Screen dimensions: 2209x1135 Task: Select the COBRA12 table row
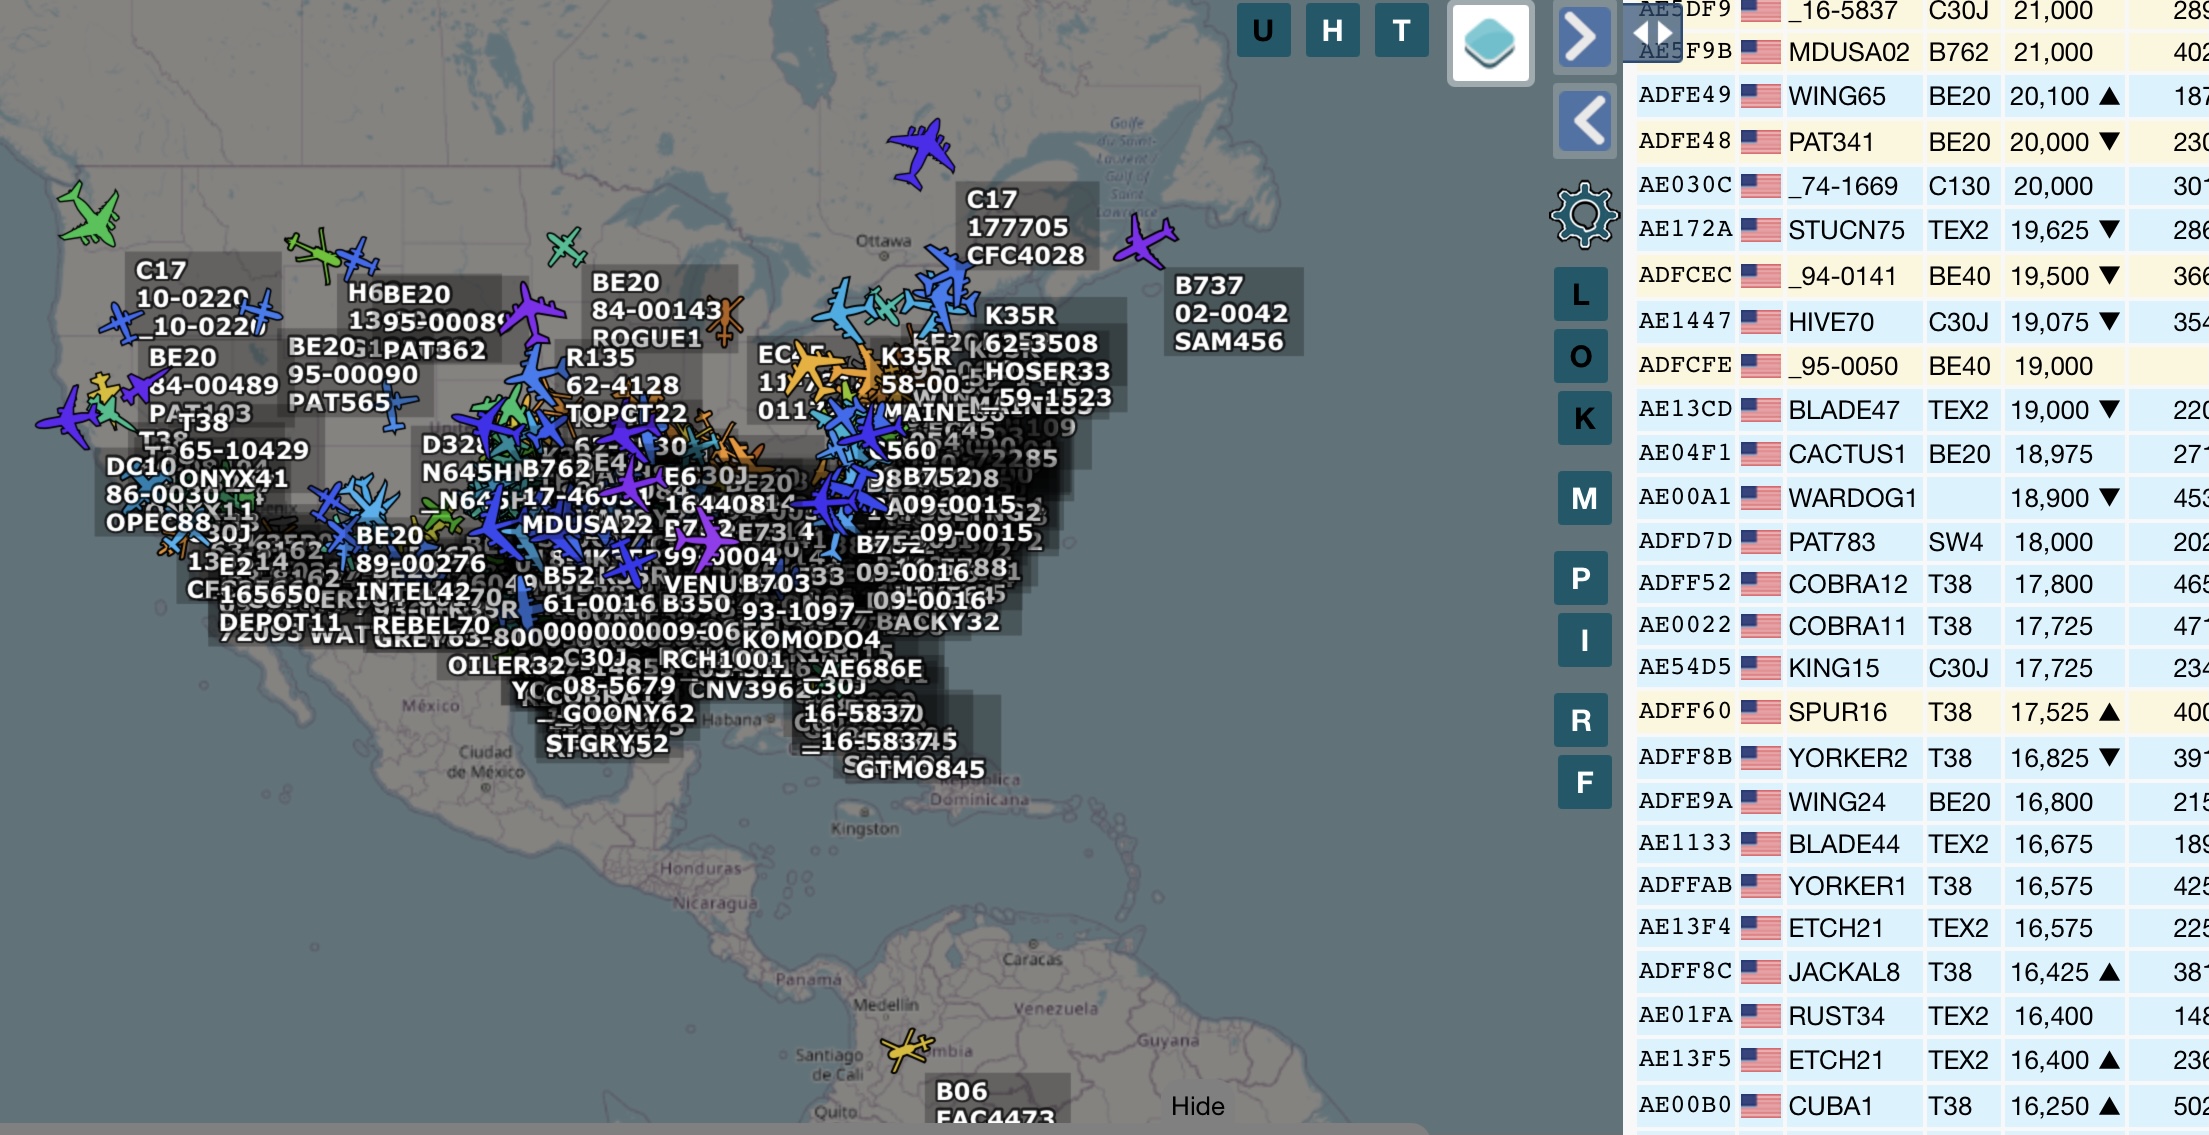click(1922, 584)
